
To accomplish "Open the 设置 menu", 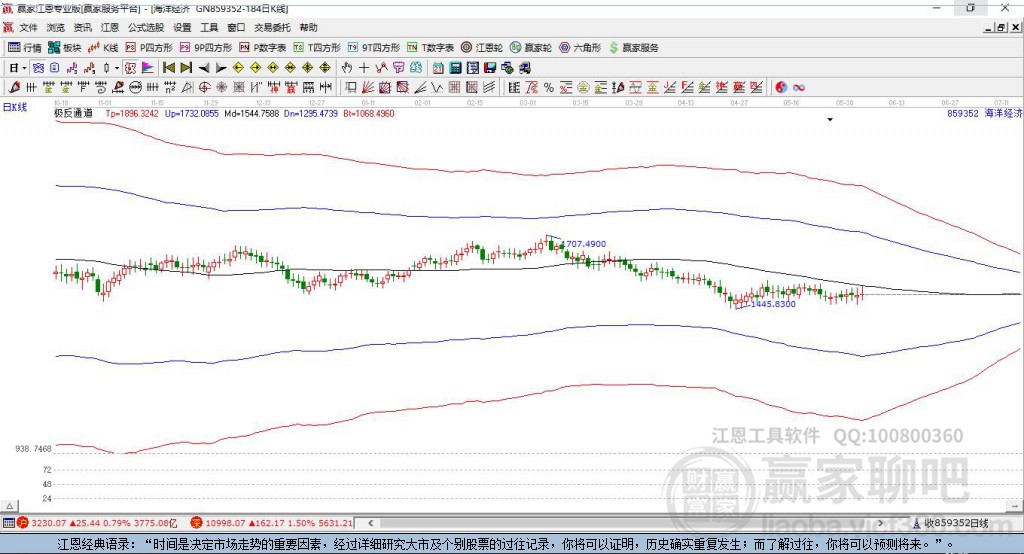I will pyautogui.click(x=182, y=27).
